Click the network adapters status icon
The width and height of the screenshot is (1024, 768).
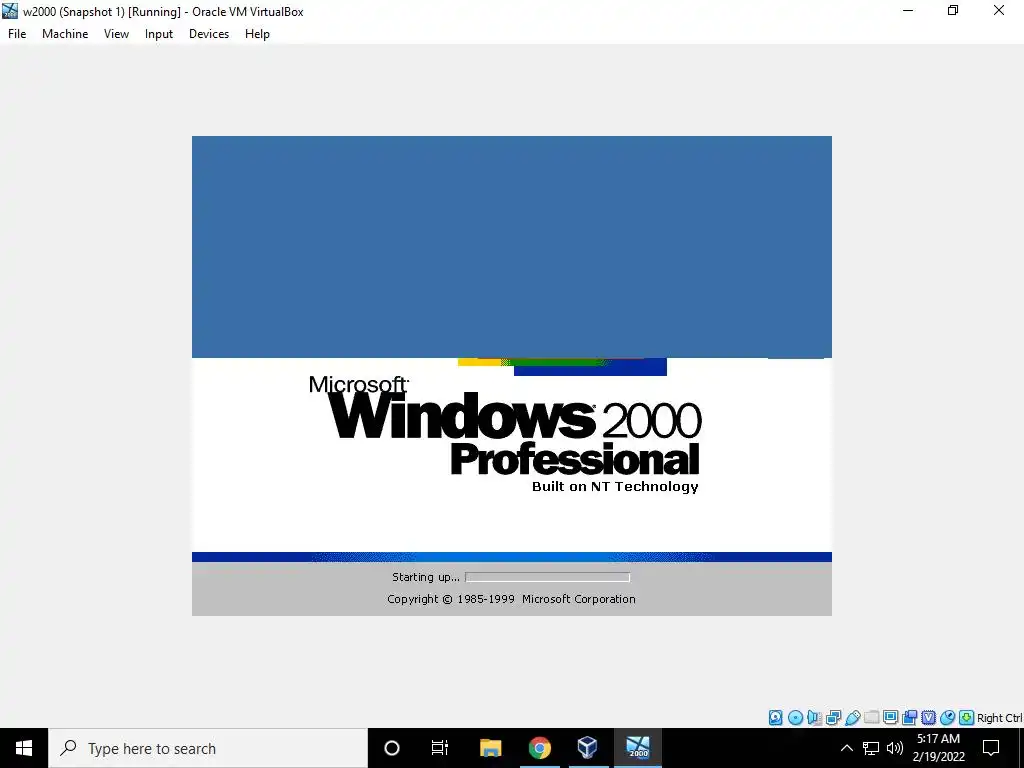(x=833, y=718)
